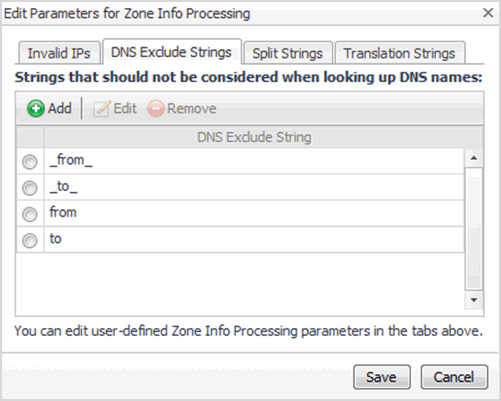Click the scrollbar down arrow

(474, 299)
